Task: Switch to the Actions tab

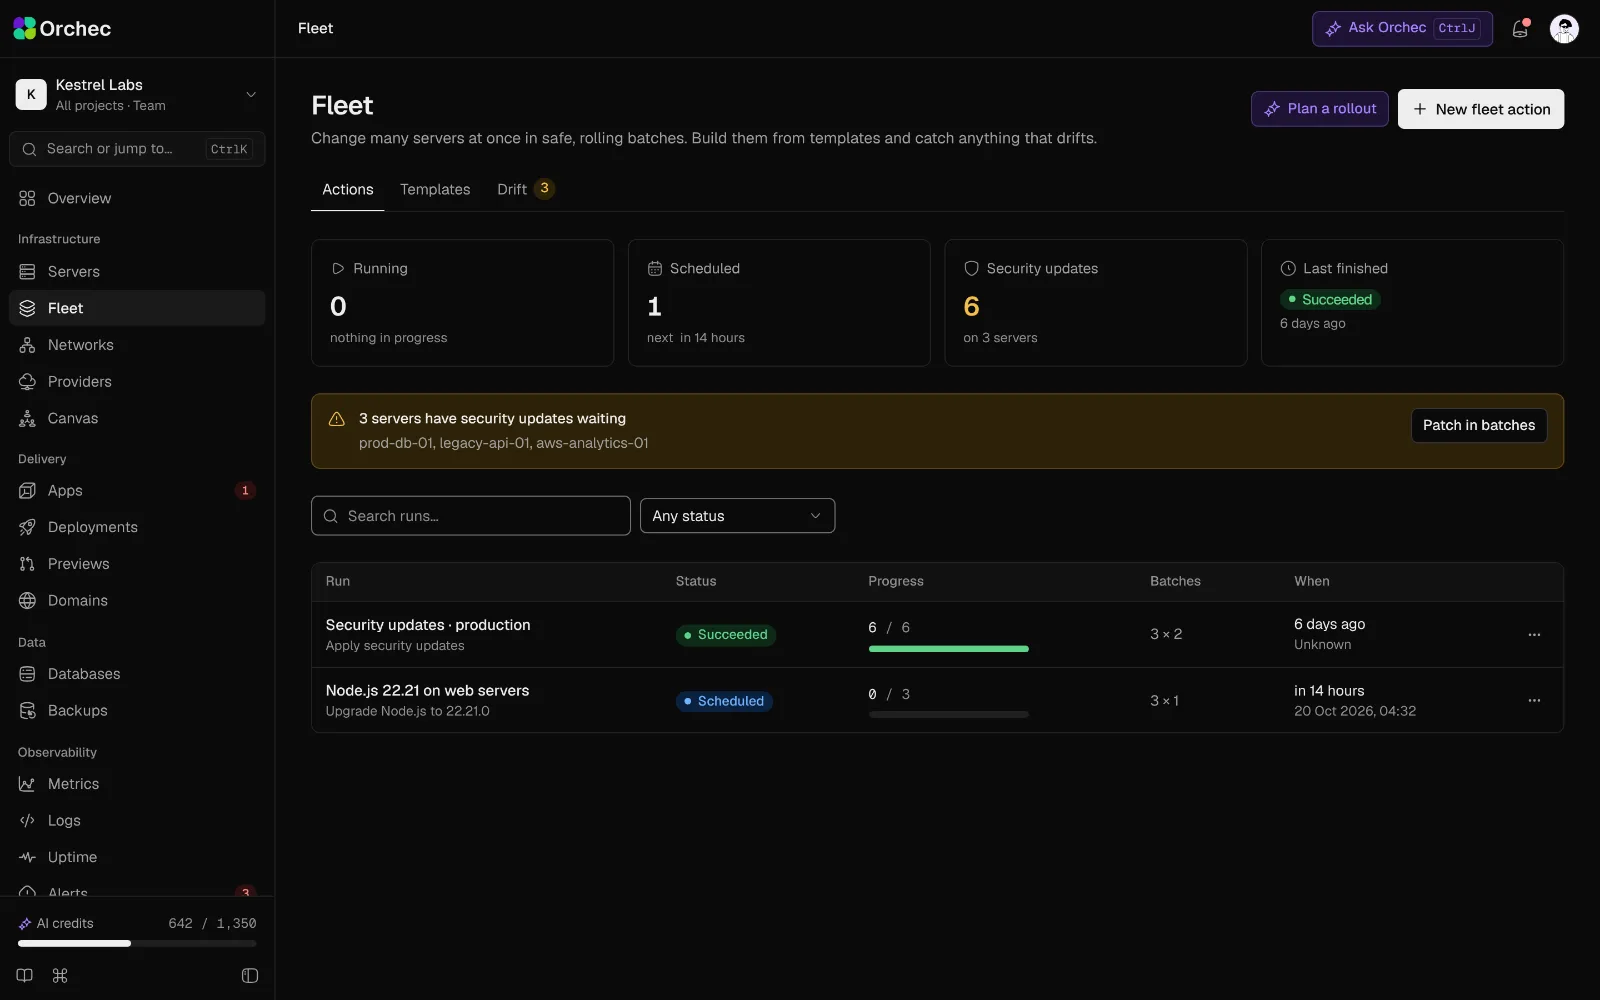Action: tap(347, 189)
